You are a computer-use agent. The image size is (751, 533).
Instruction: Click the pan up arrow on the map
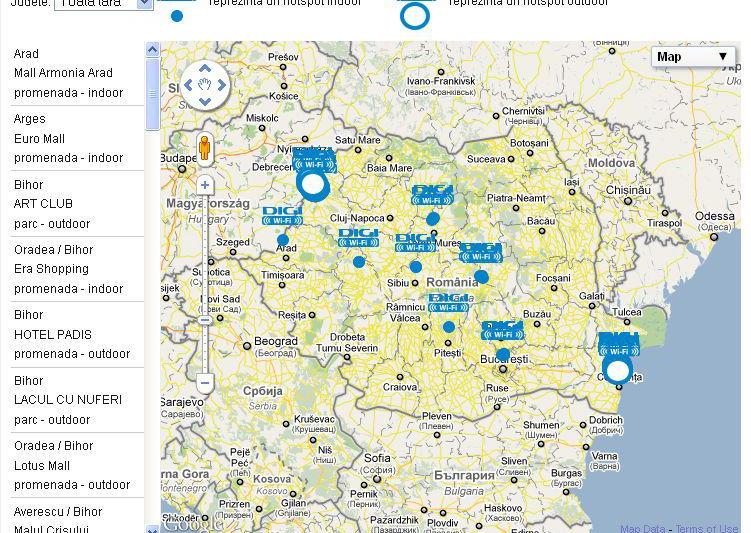click(x=205, y=70)
